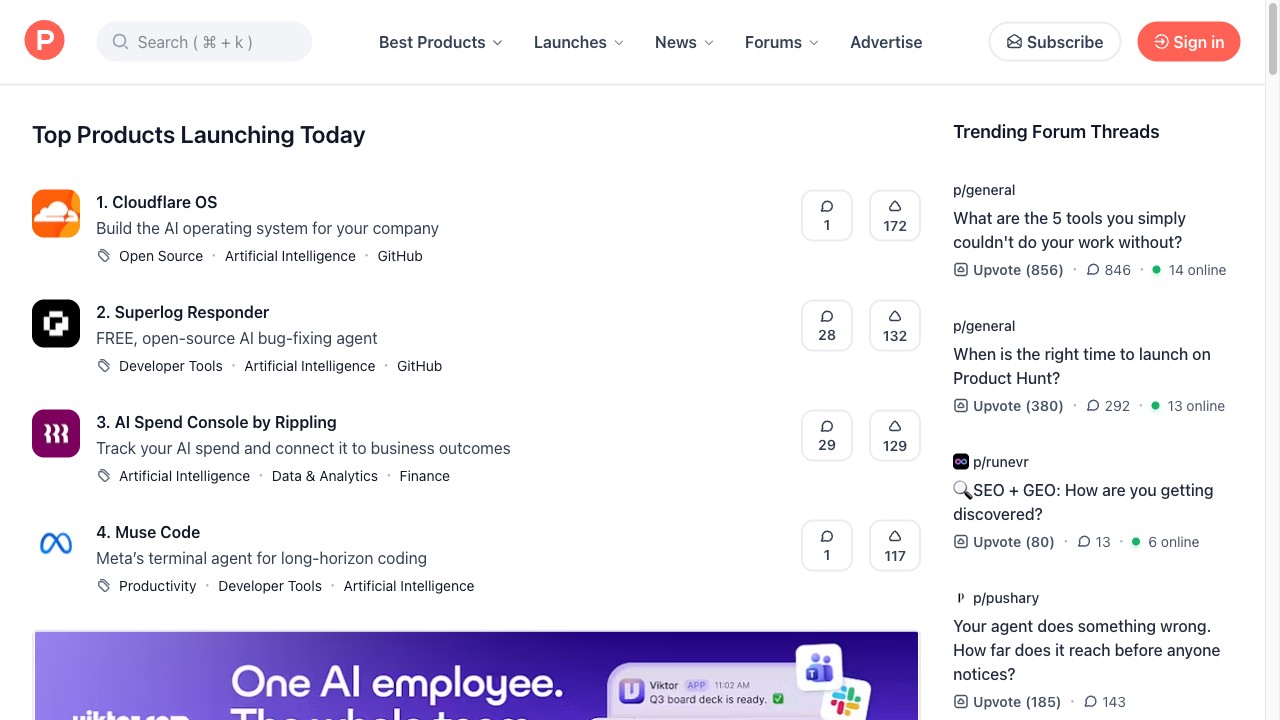1280x720 pixels.
Task: Click the p/runevr forum avatar icon
Action: click(x=961, y=462)
